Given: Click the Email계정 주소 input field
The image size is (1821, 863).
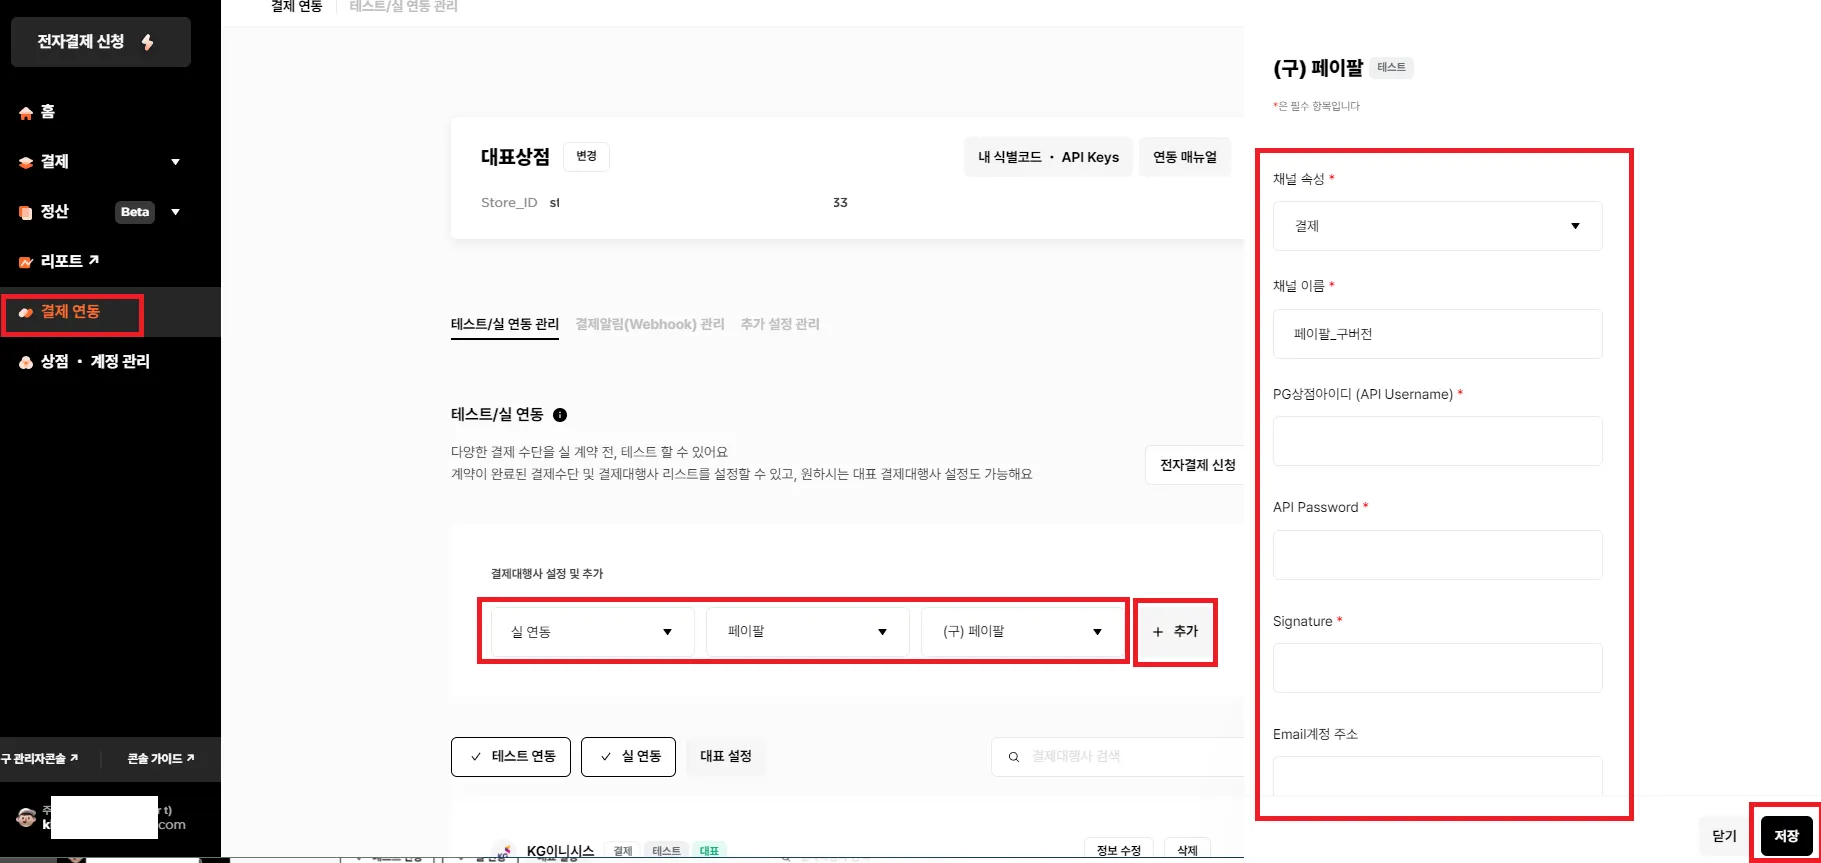Looking at the screenshot, I should tap(1437, 777).
